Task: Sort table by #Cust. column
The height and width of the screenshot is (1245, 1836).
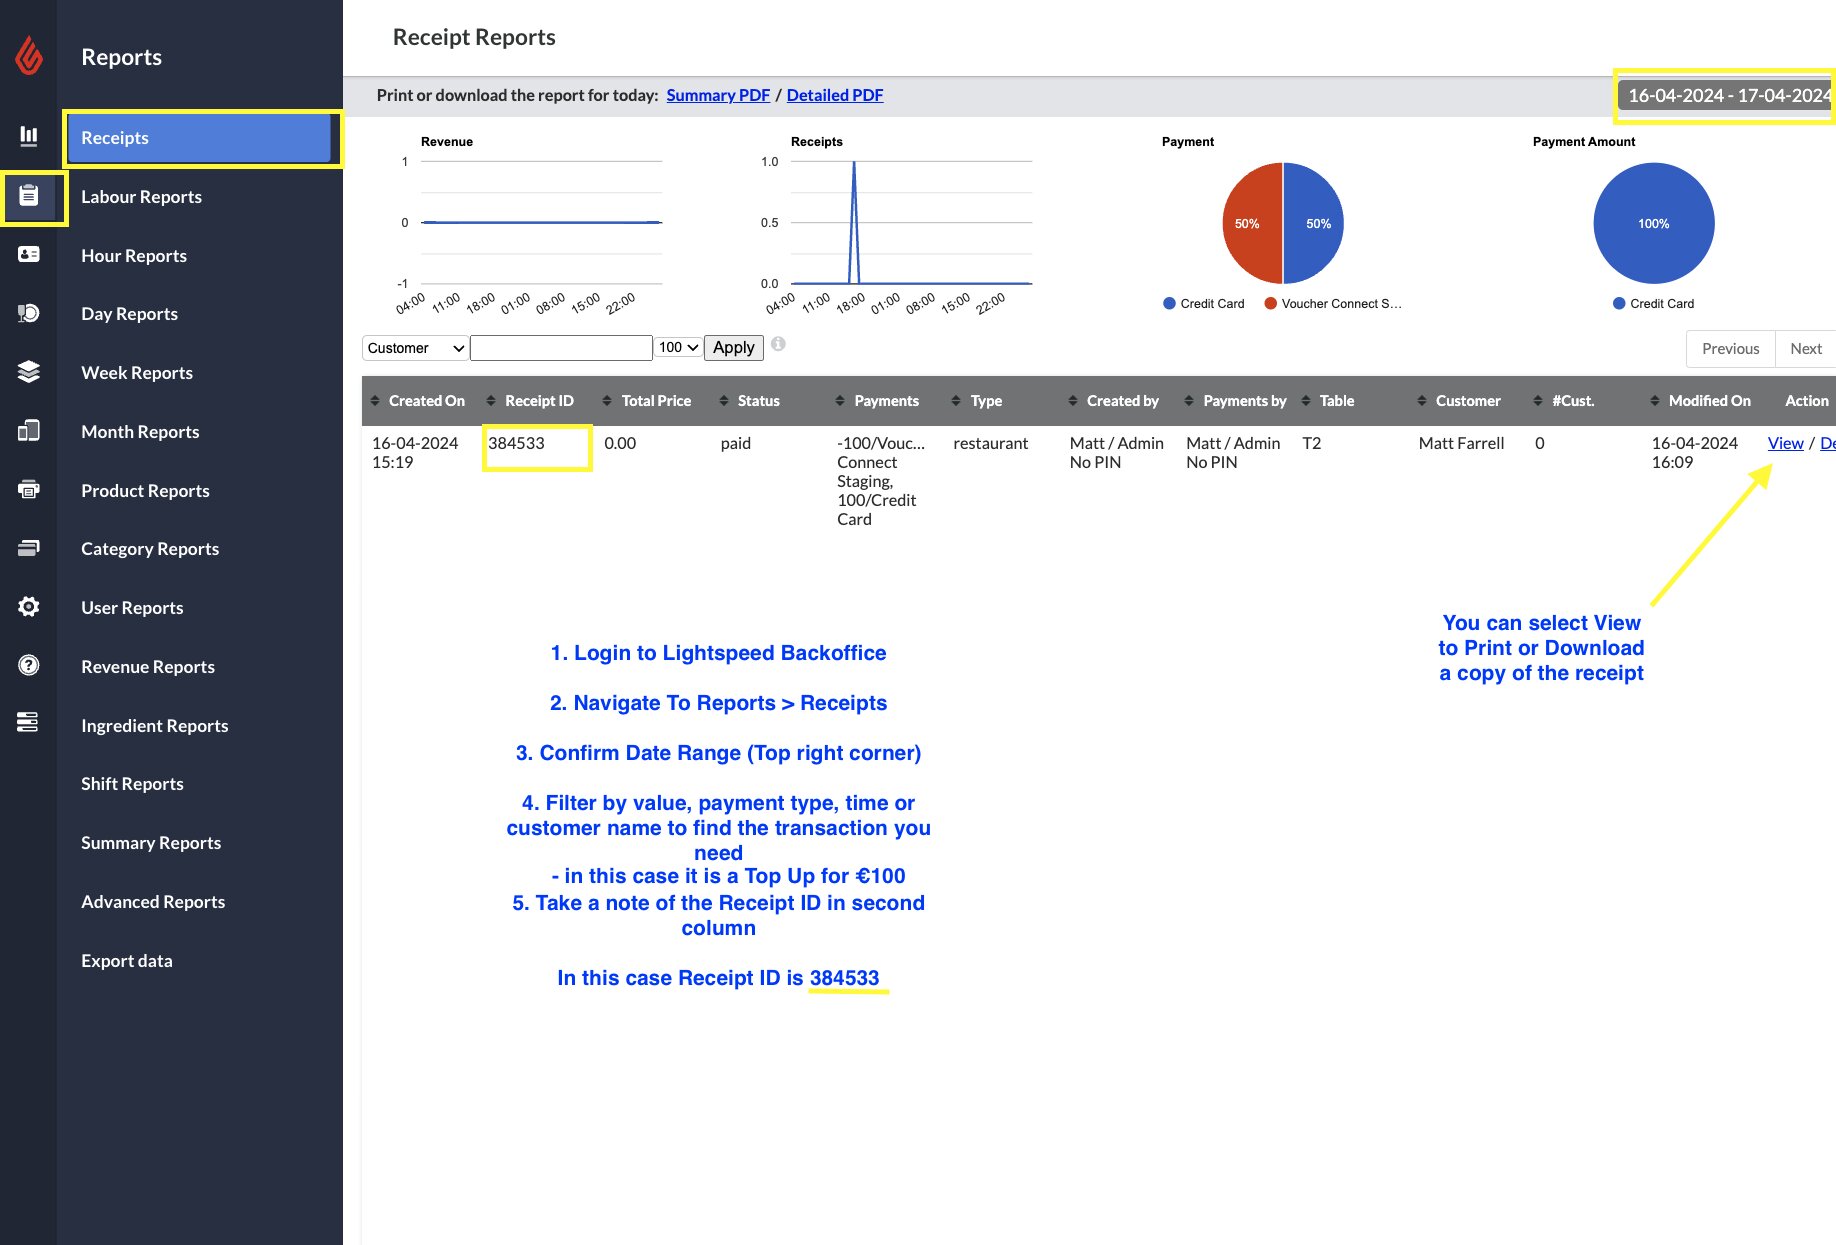Action: click(x=1564, y=401)
